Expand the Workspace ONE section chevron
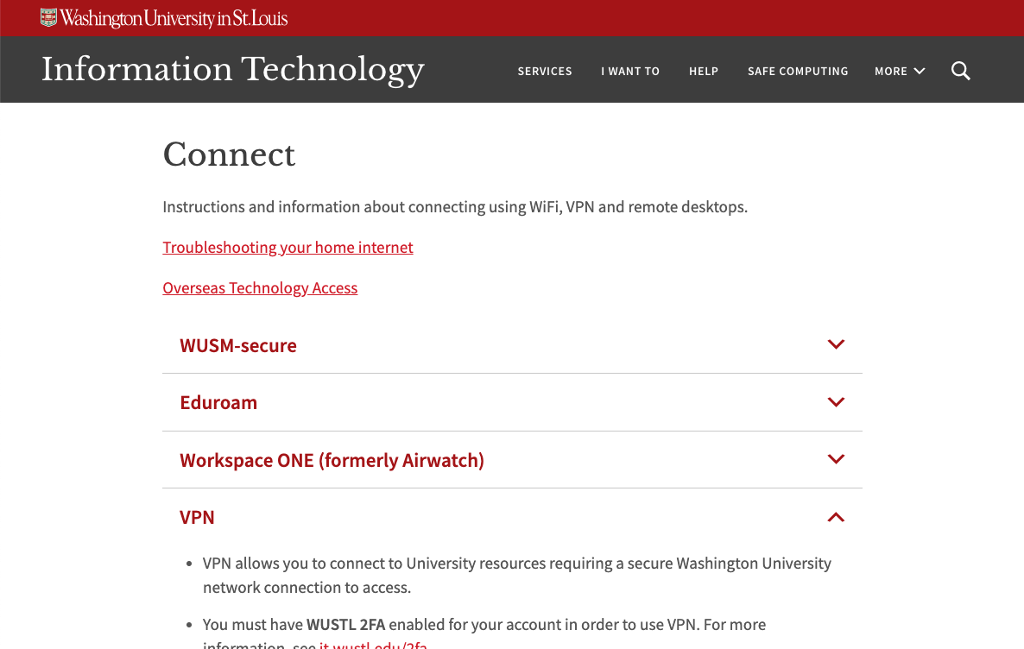Screen dimensions: 1024x649 [836, 459]
